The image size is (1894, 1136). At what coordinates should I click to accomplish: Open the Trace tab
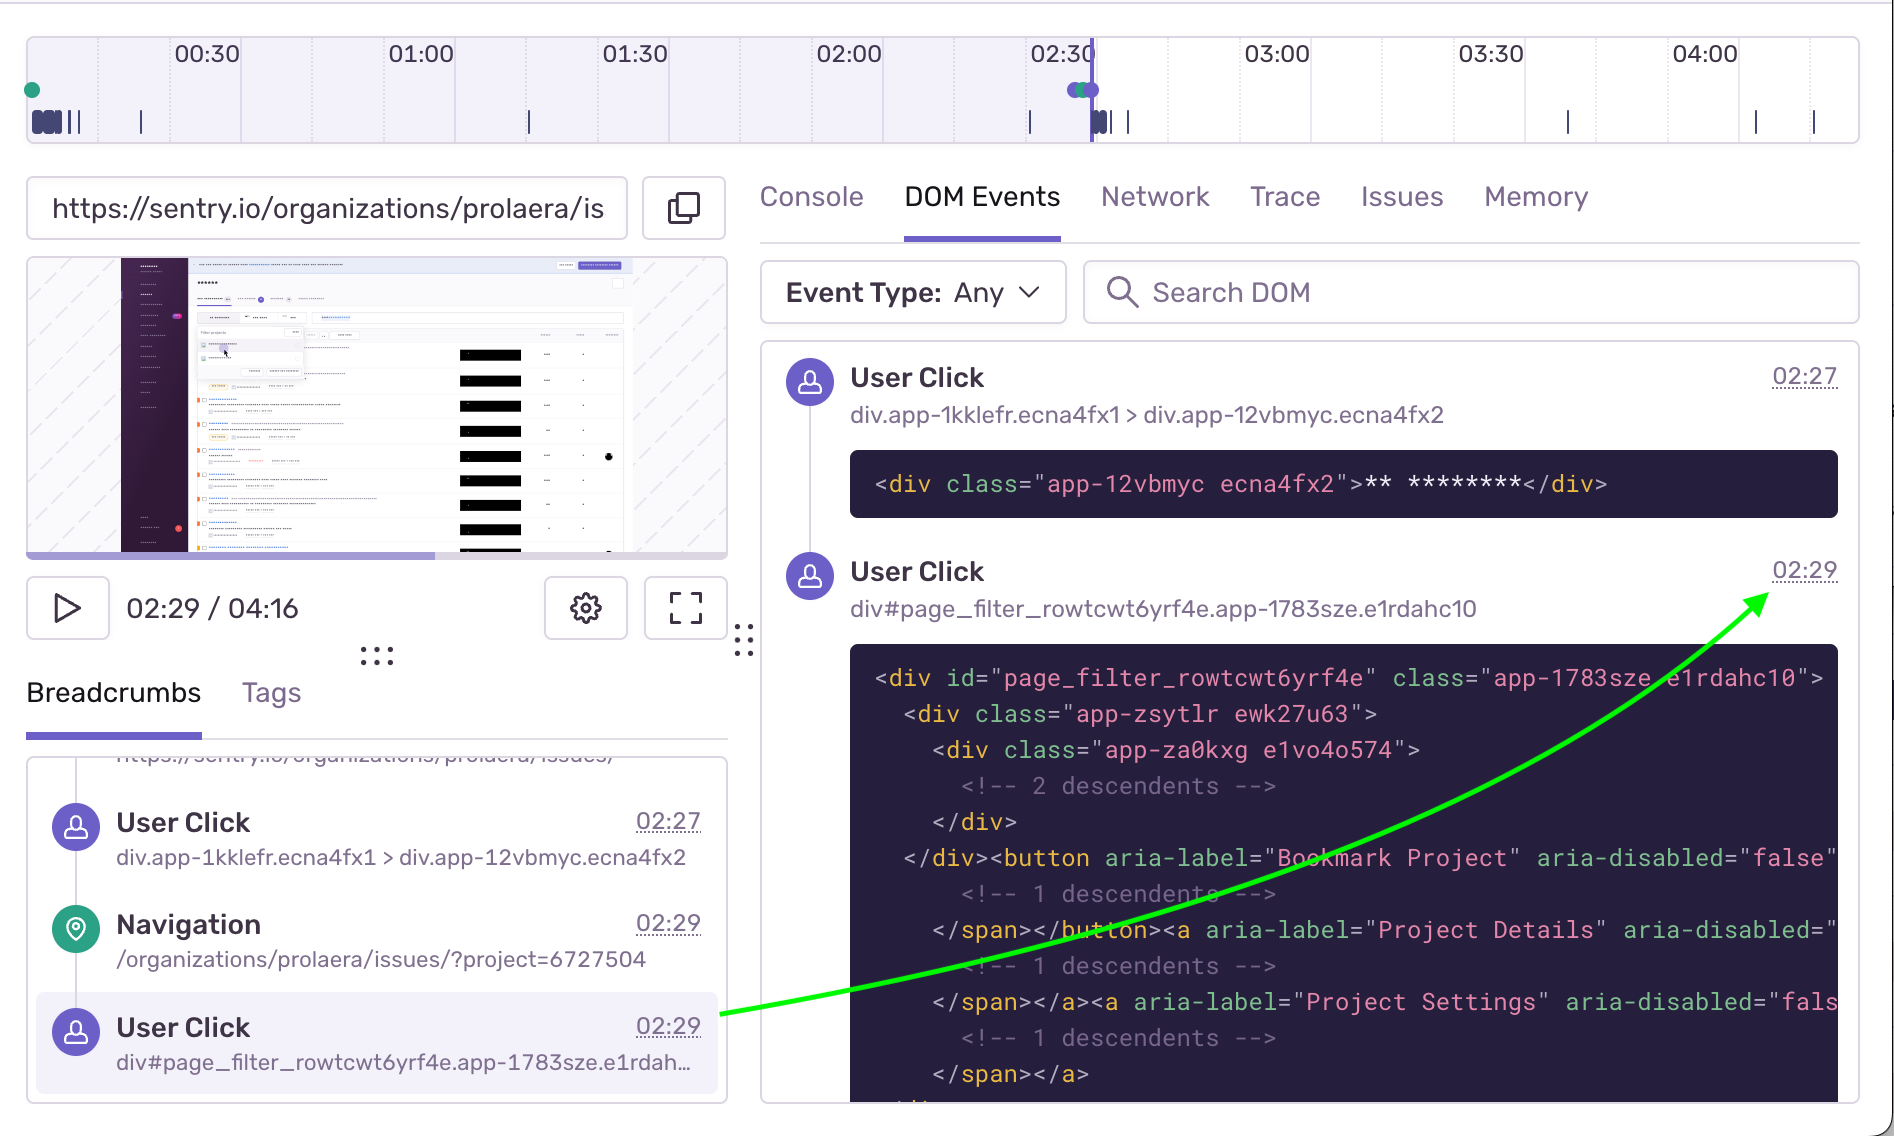(x=1285, y=197)
